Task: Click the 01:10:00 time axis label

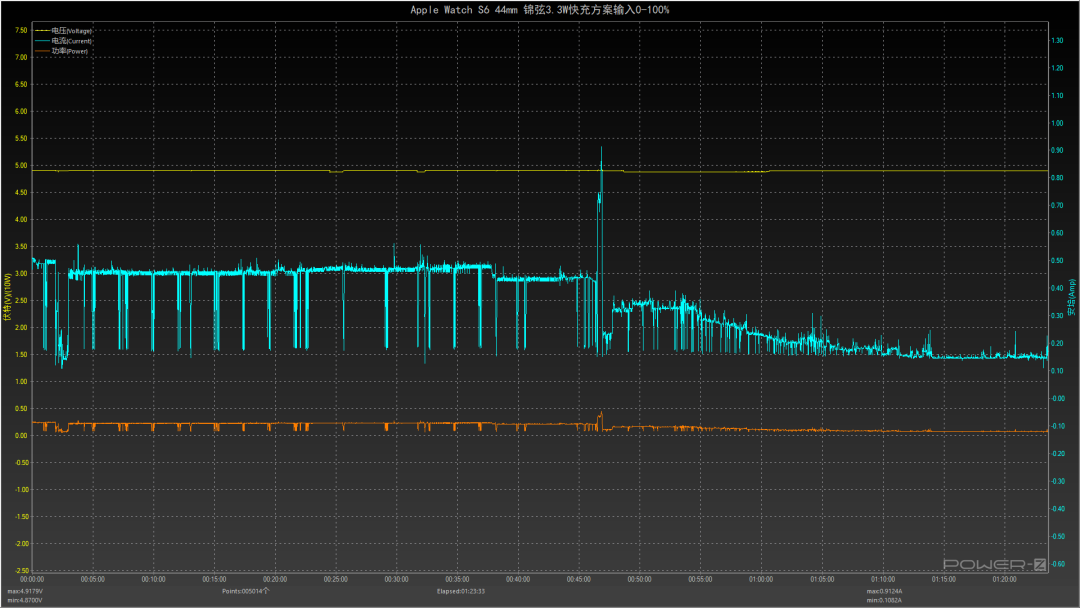Action: 883,580
